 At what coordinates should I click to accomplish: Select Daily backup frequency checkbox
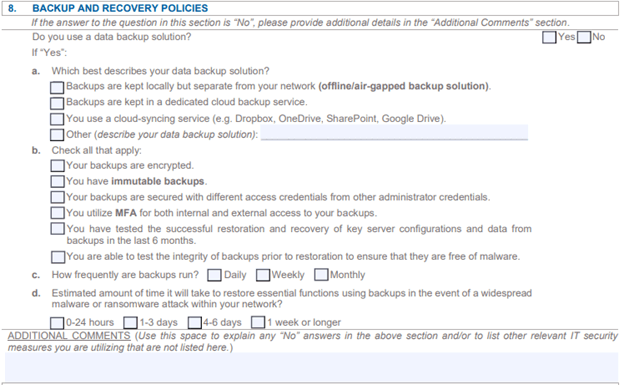(214, 276)
